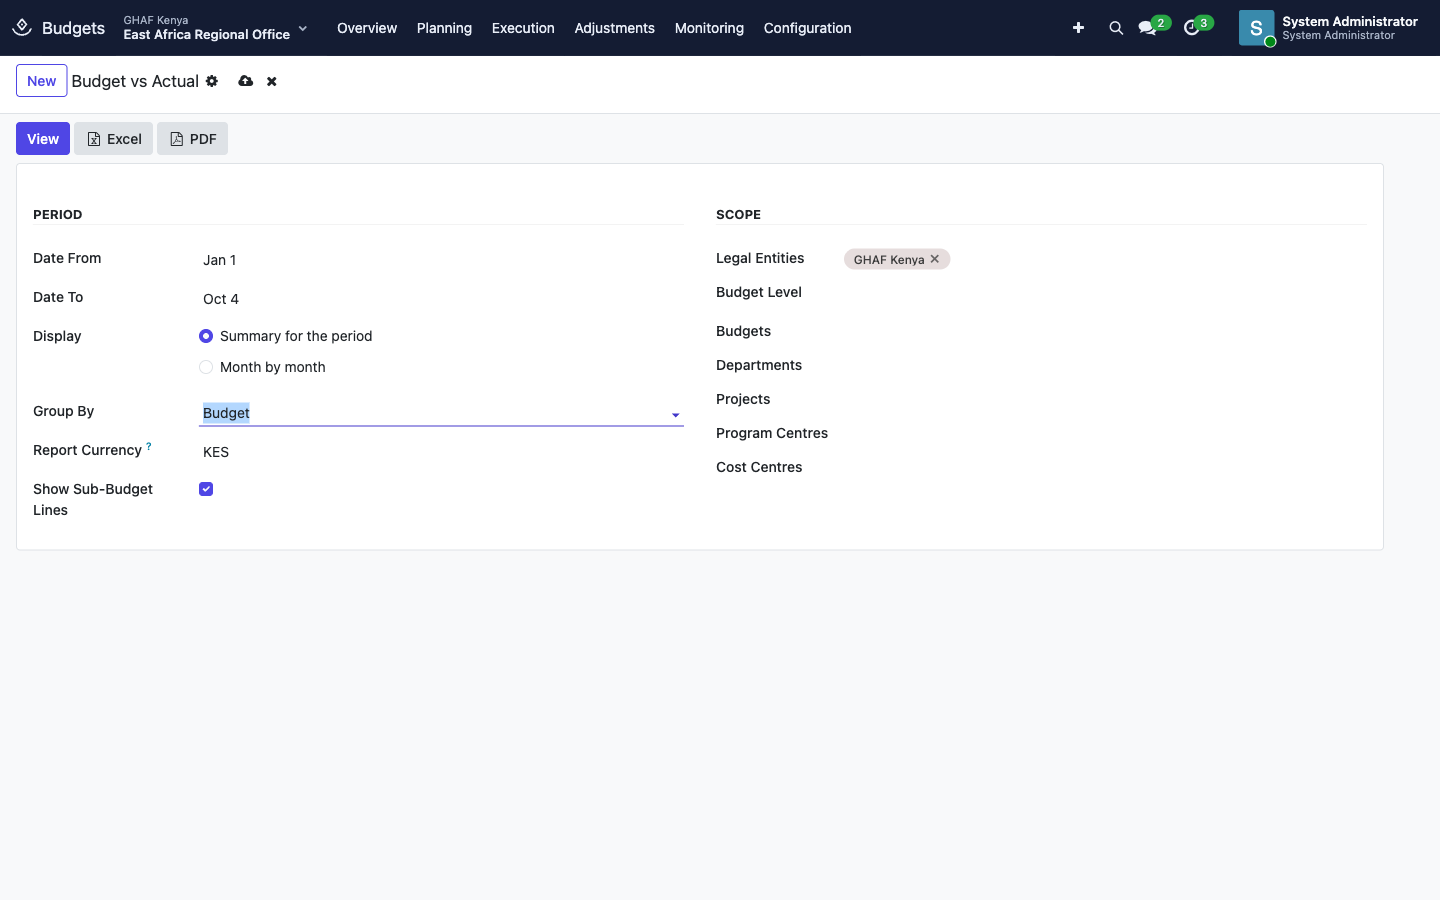The image size is (1440, 900).
Task: Export the report to Excel
Action: coord(114,139)
